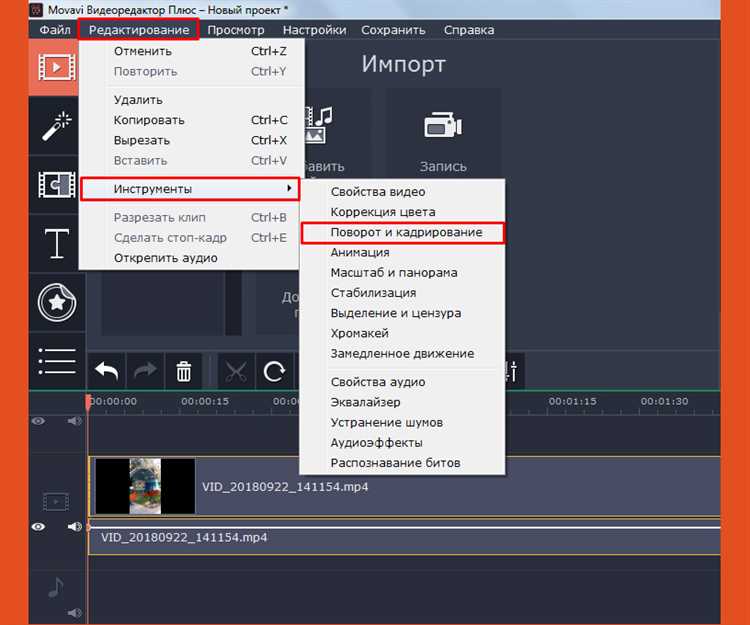Click the trash Delete icon

click(x=184, y=371)
